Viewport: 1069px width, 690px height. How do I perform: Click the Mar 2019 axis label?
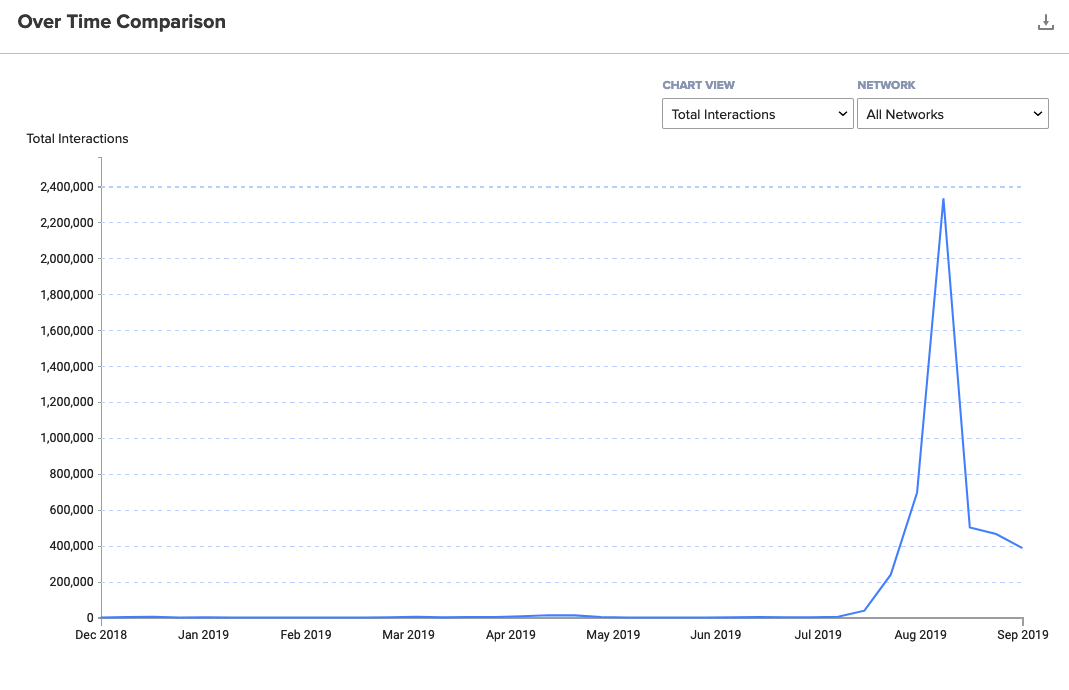pos(408,635)
